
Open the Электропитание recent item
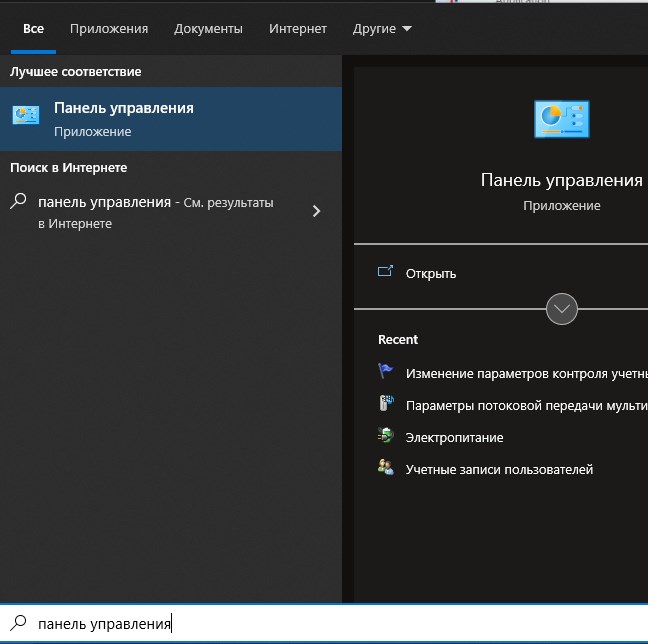454,438
